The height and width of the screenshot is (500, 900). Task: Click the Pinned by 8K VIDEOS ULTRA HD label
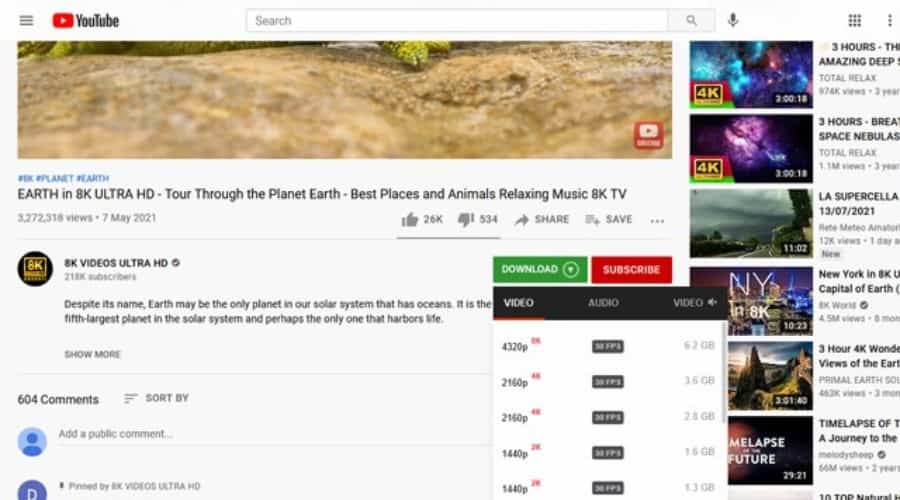coord(134,486)
